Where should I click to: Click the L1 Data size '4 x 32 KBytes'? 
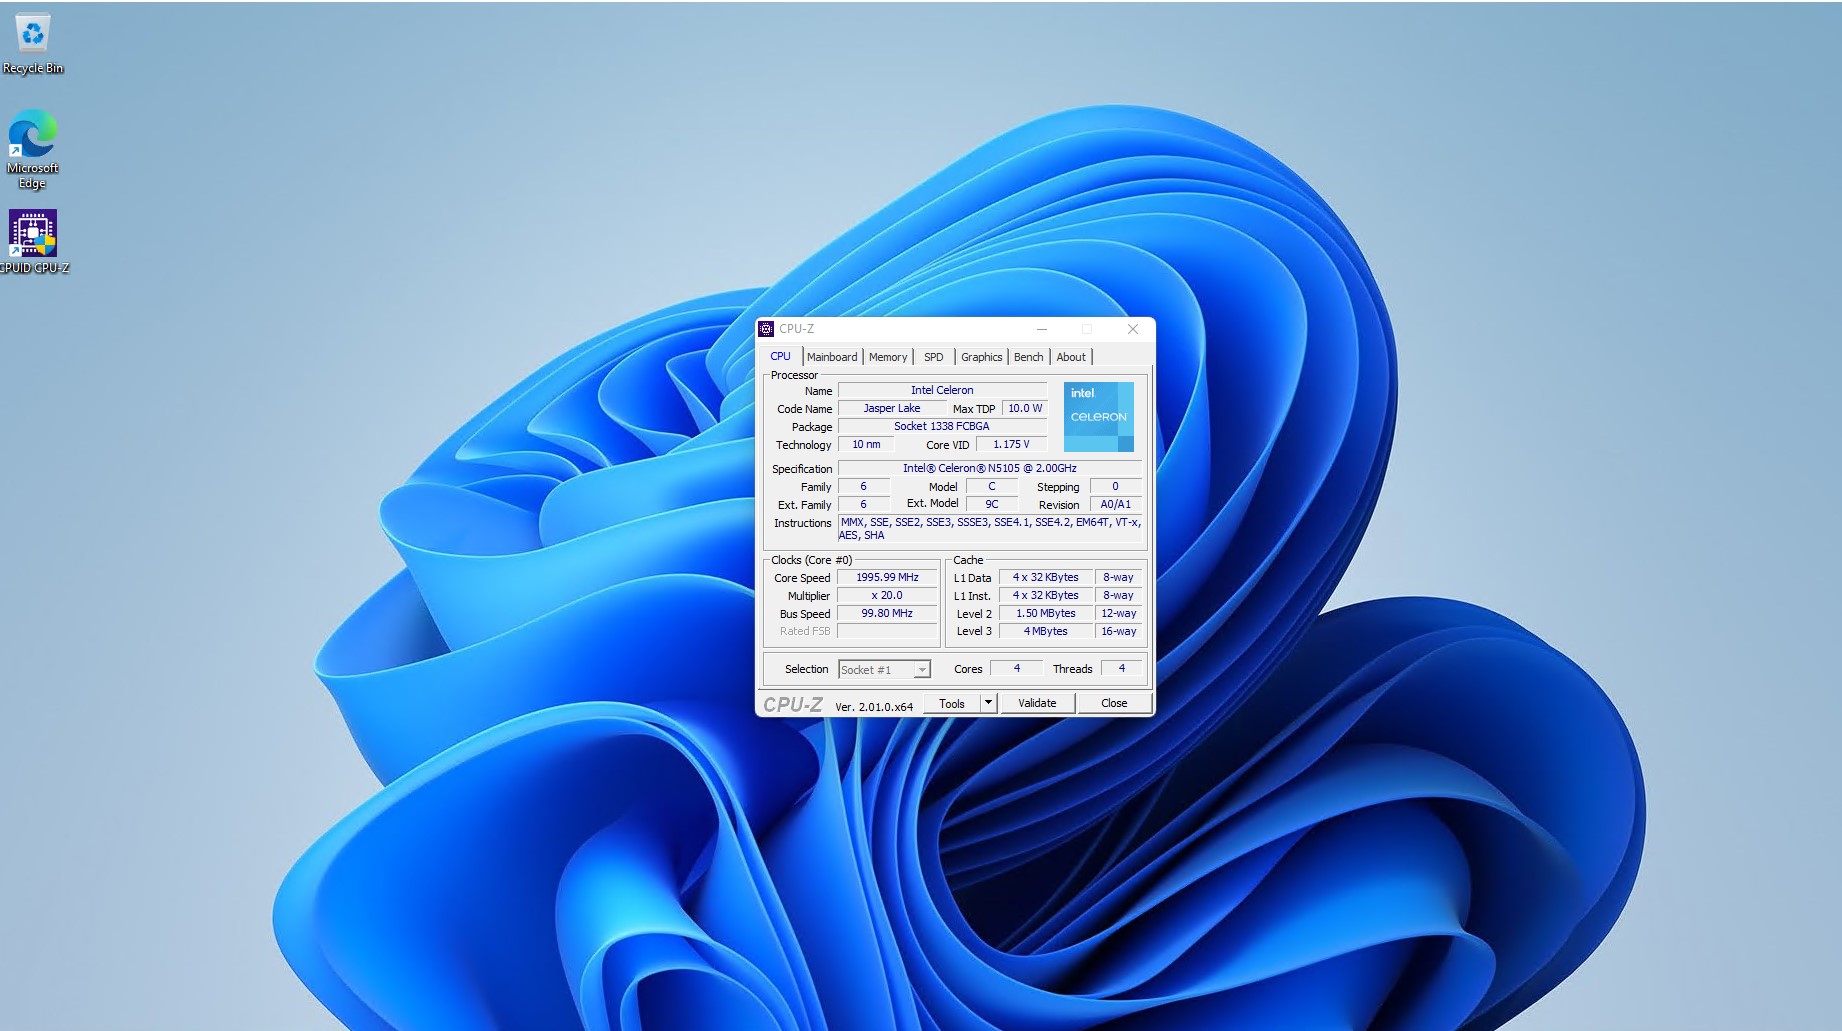point(1046,577)
